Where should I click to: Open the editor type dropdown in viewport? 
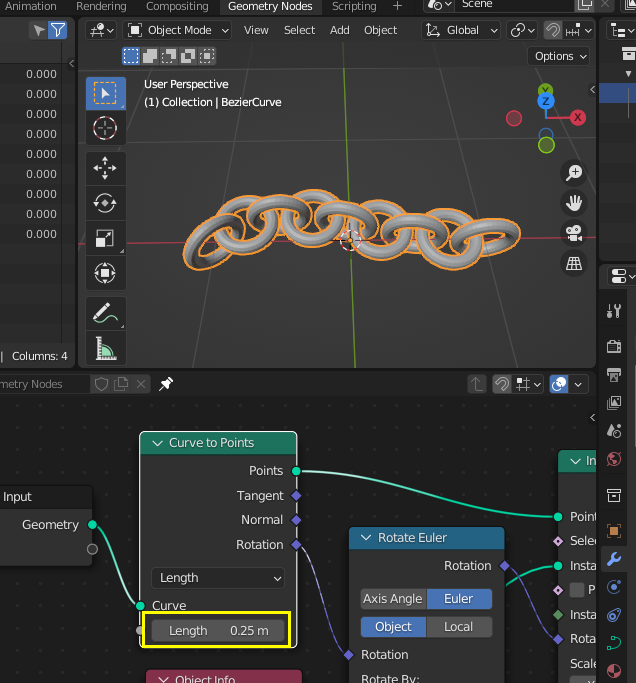pos(101,30)
